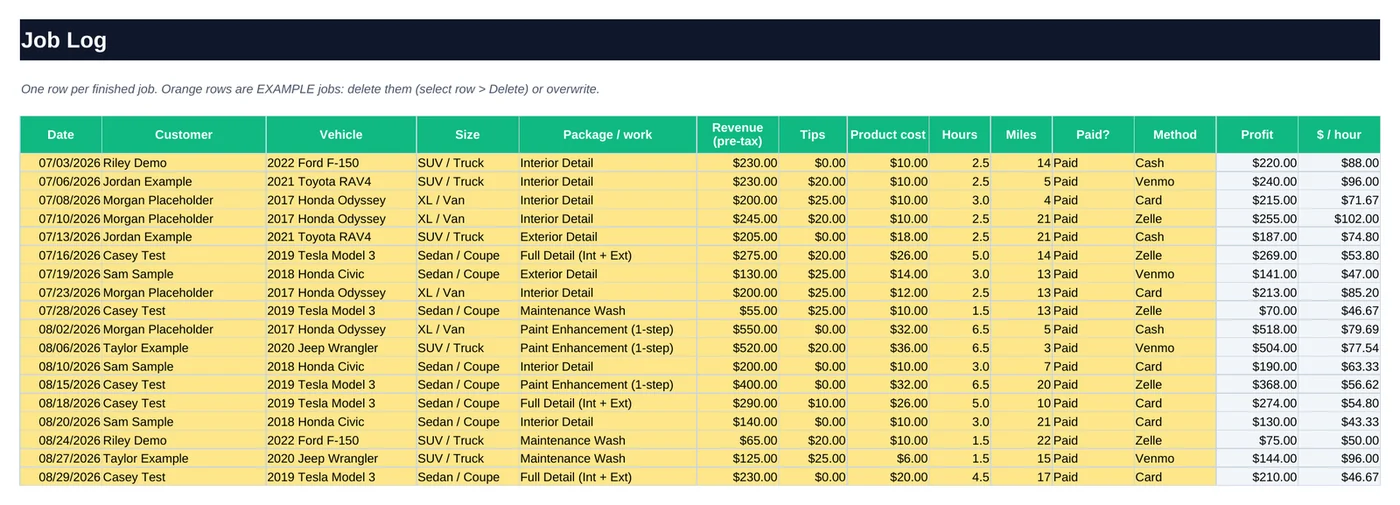Click customer Riley Demo on 07/03/2026 row
Image resolution: width=1400 pixels, height=505 pixels.
pyautogui.click(x=184, y=163)
